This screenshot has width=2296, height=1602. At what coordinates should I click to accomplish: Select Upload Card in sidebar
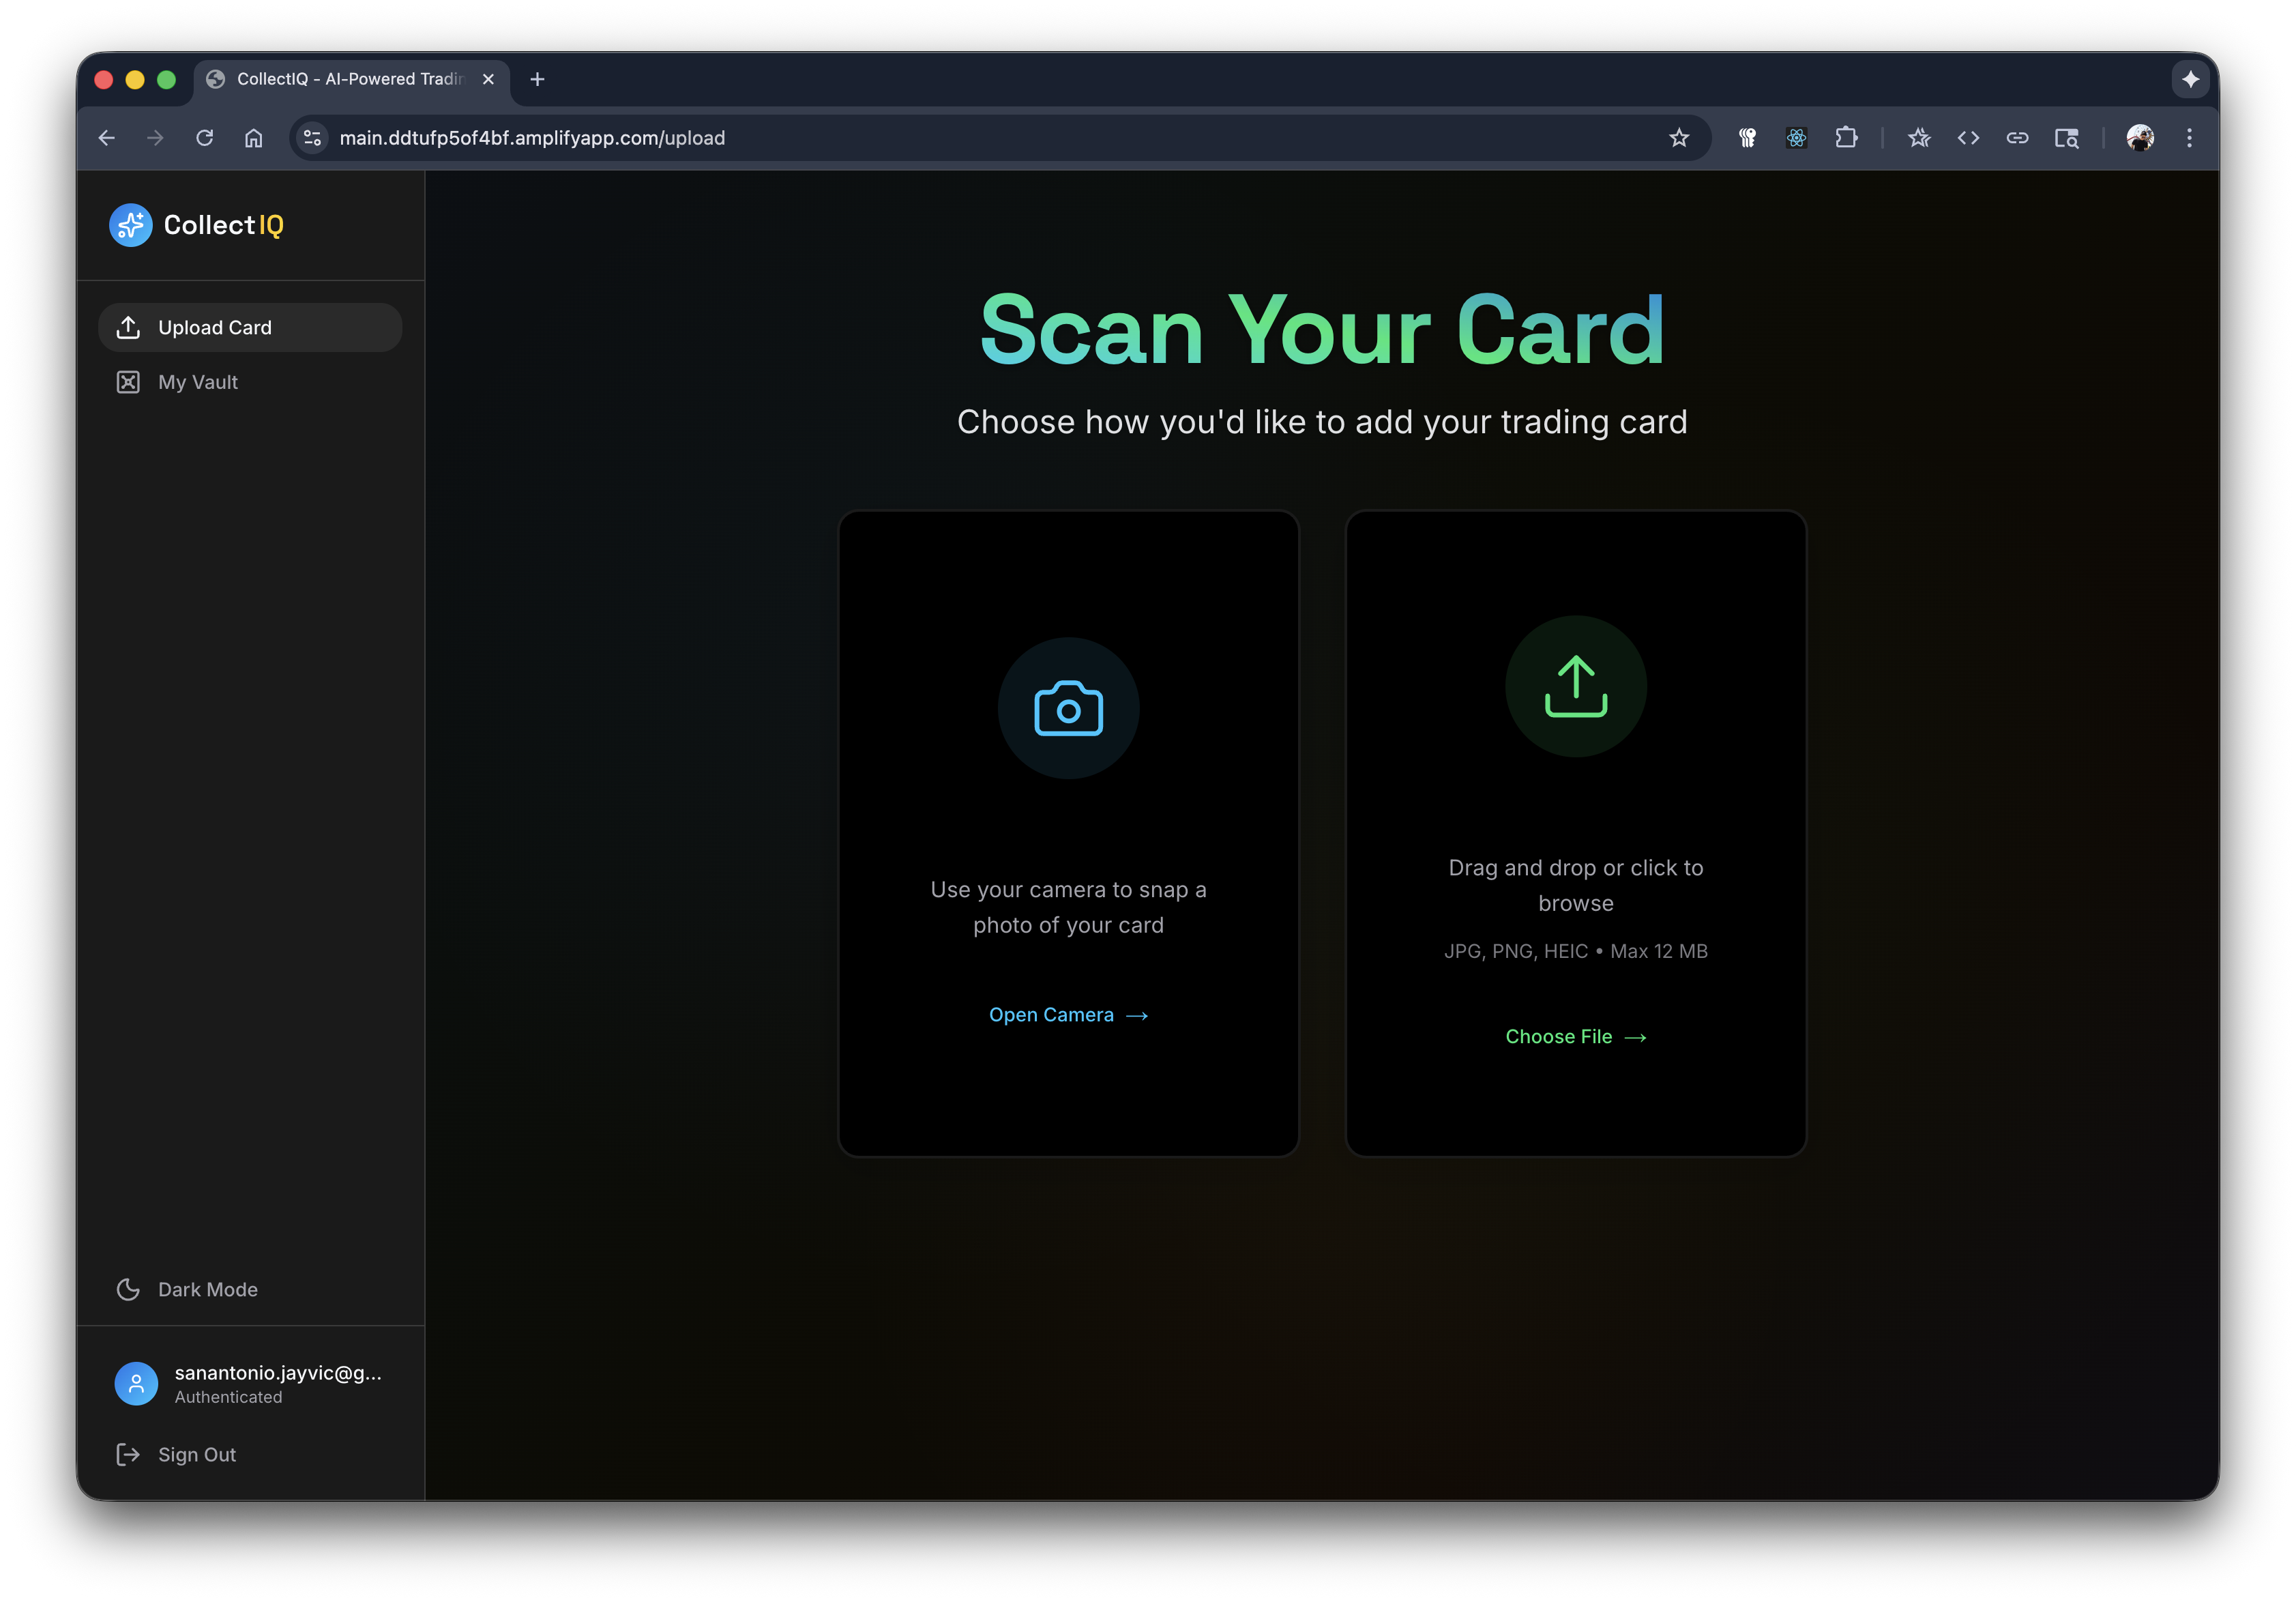coord(250,327)
